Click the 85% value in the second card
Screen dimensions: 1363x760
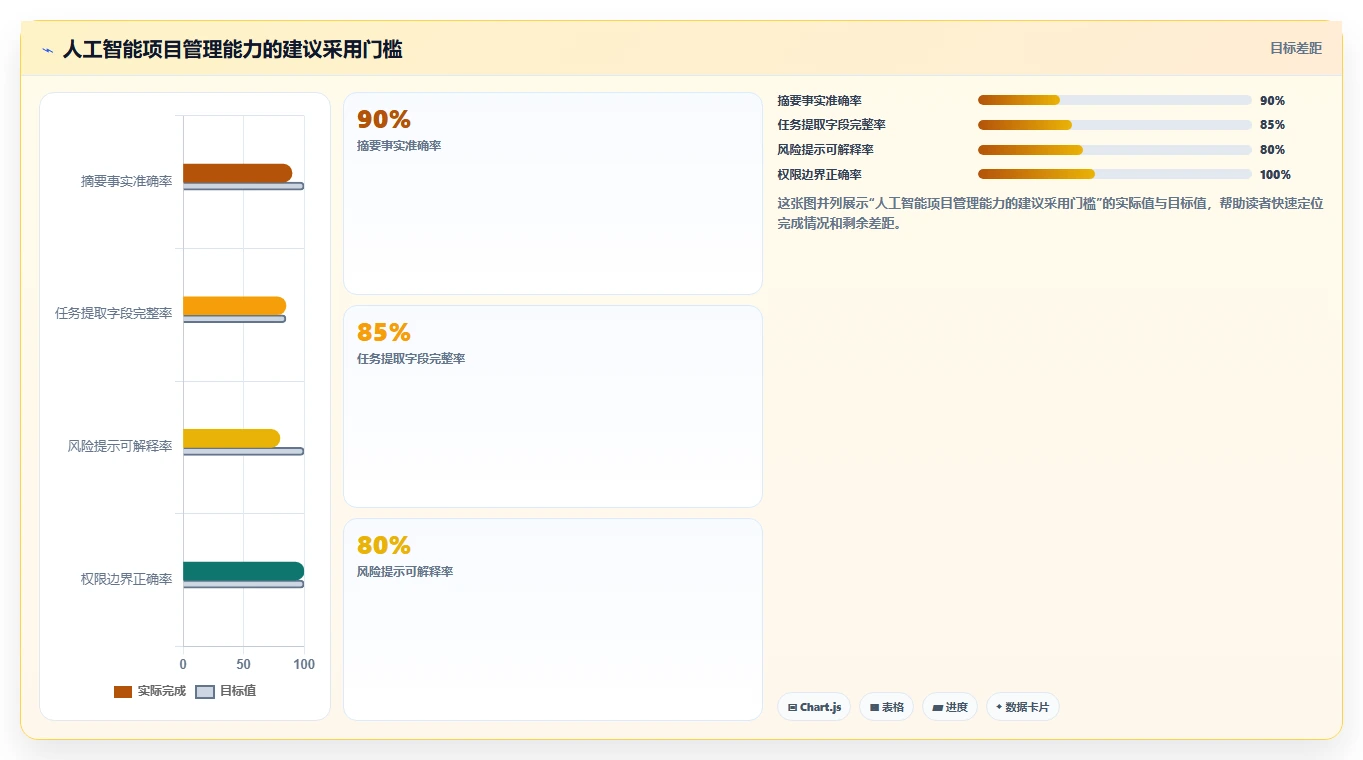384,333
